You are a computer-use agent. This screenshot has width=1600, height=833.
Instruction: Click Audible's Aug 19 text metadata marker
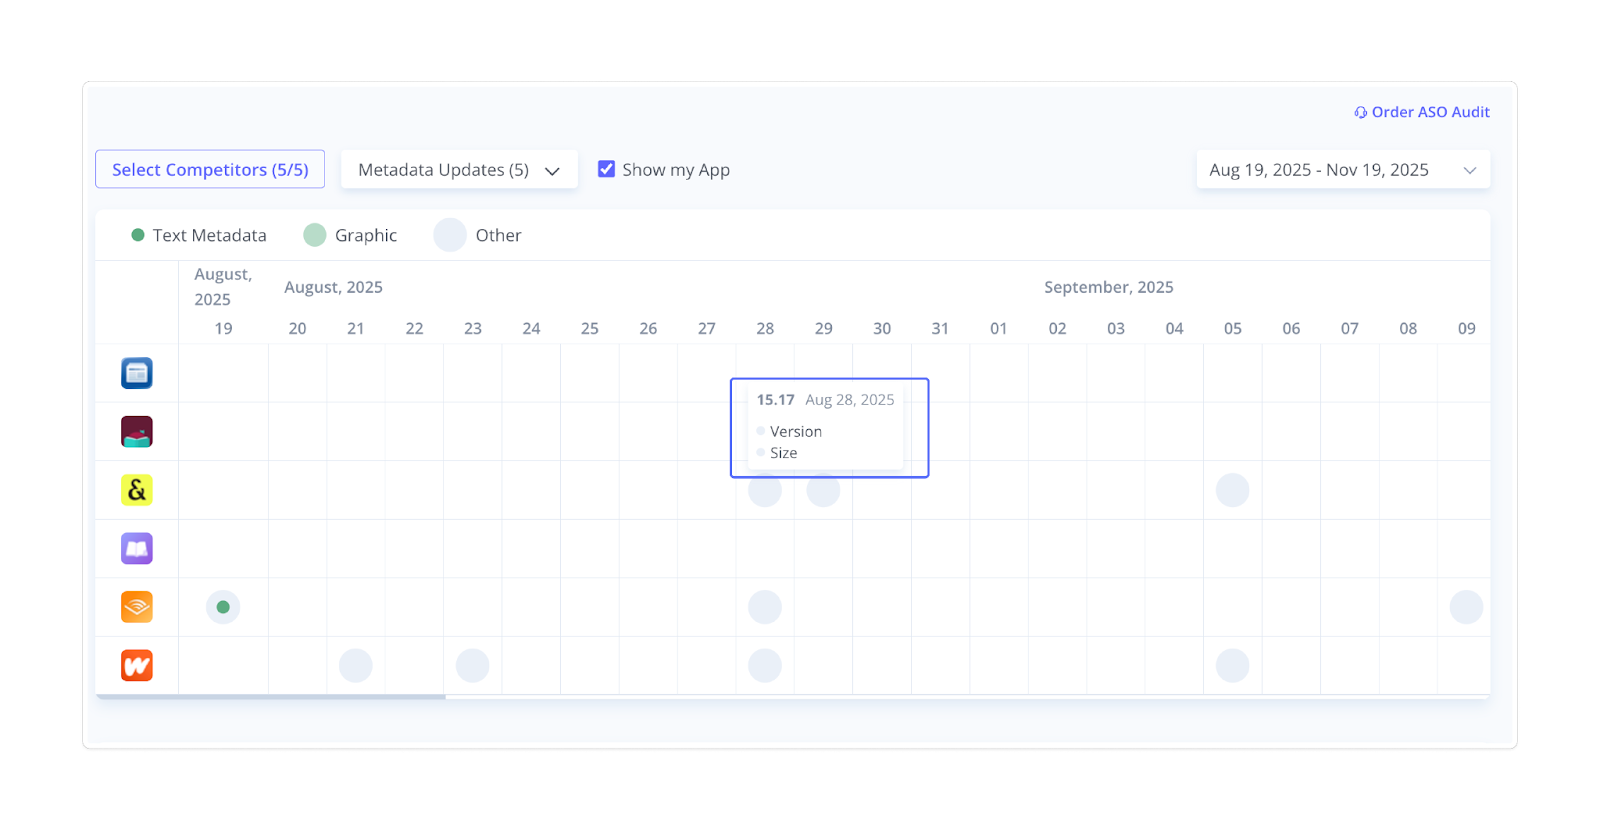tap(223, 607)
